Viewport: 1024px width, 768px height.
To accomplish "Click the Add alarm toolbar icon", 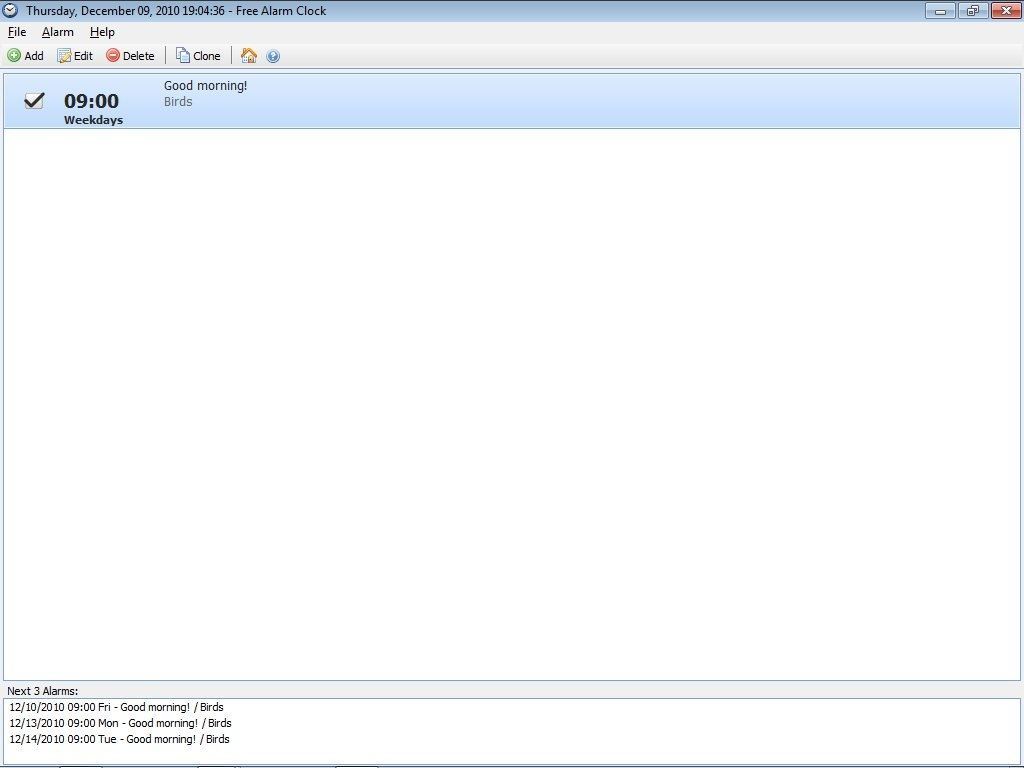I will 14,56.
